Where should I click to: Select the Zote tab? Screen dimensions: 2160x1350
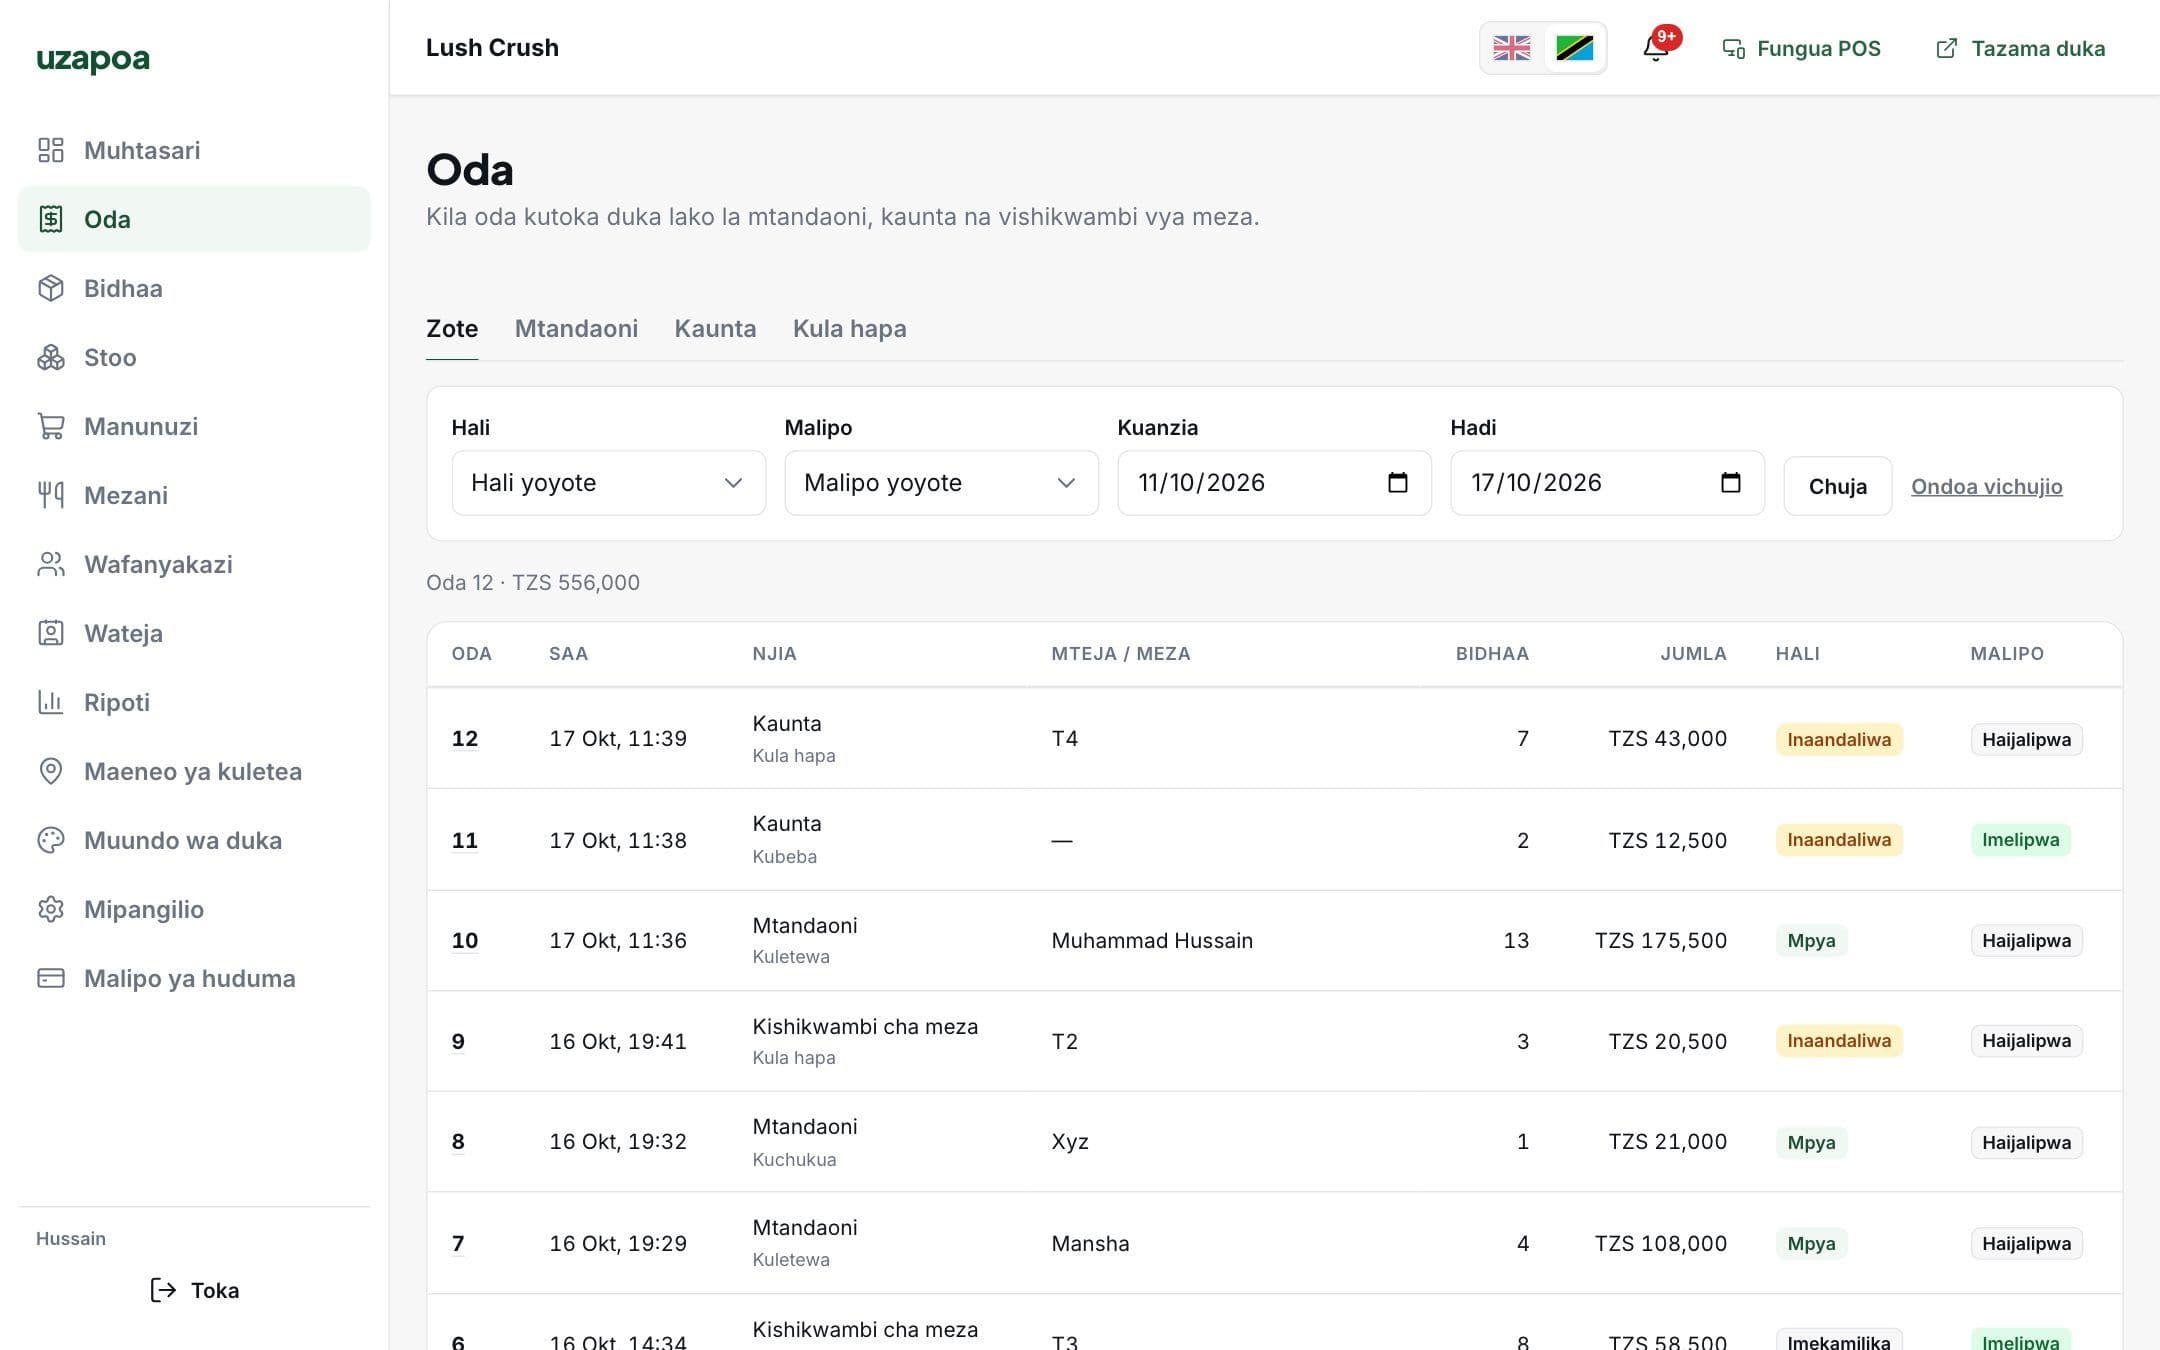coord(452,329)
